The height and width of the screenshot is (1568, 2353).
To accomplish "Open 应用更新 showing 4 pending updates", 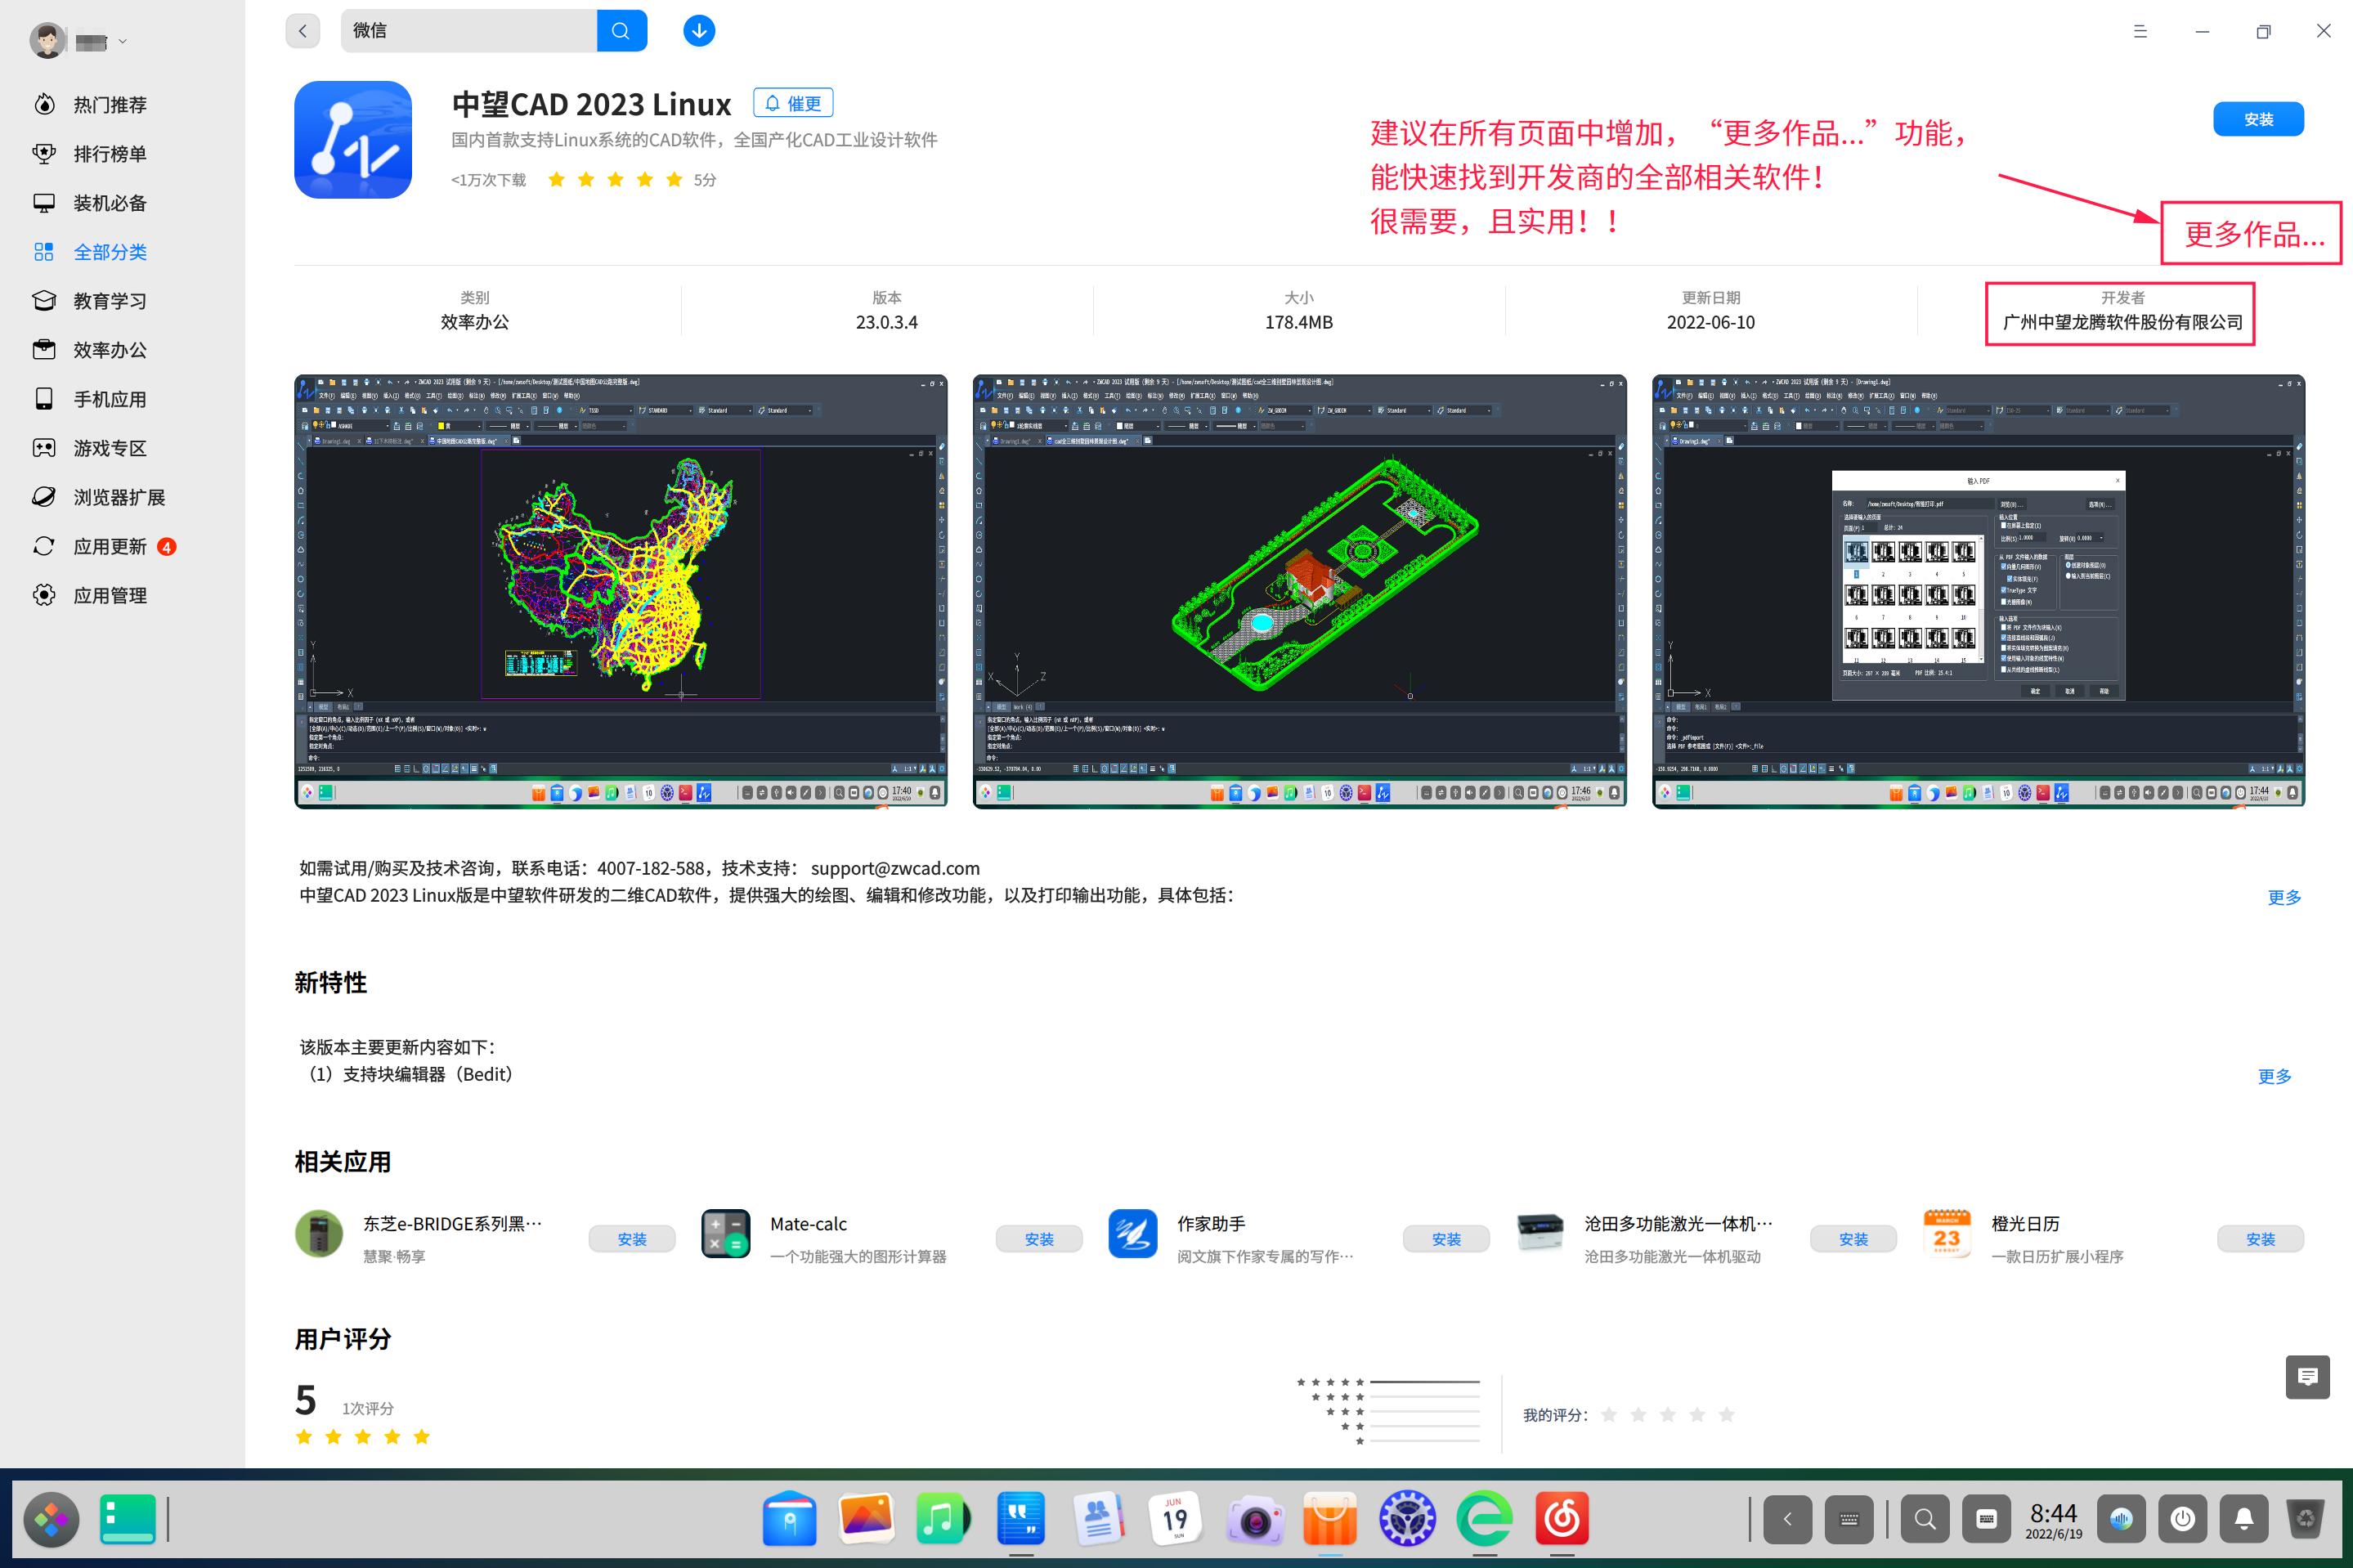I will [x=110, y=546].
